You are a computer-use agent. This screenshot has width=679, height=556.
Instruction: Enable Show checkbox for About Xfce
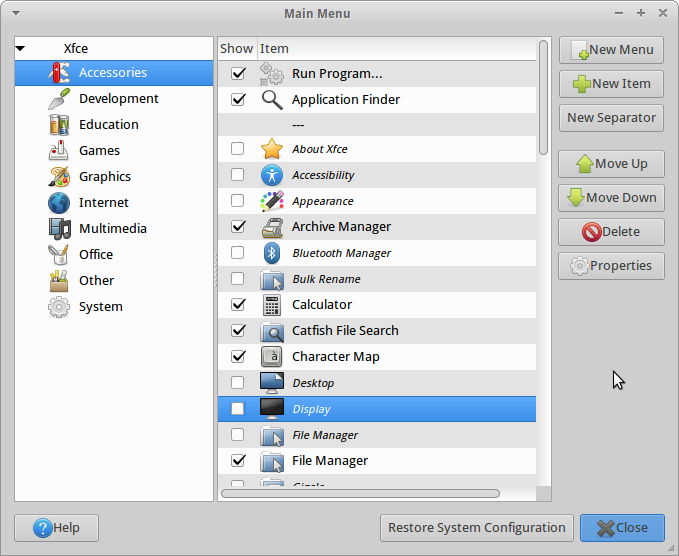point(237,149)
